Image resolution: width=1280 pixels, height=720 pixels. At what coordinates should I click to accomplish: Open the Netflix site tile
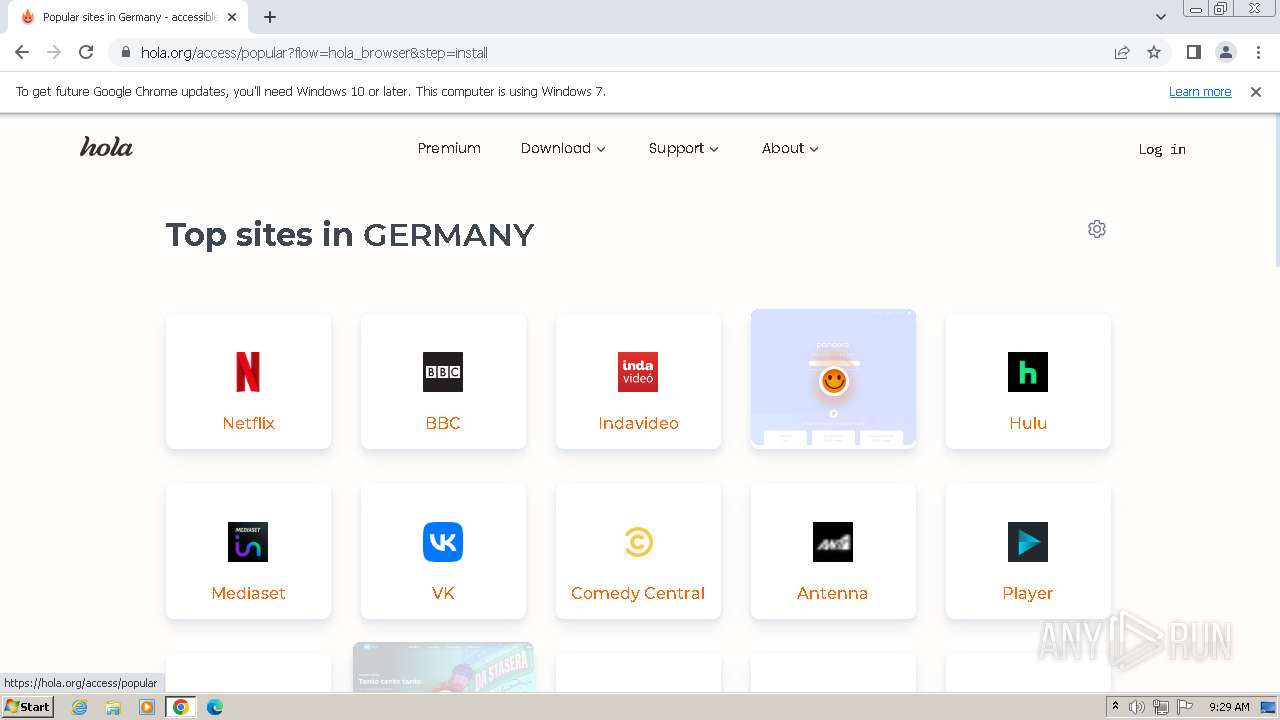coord(248,381)
